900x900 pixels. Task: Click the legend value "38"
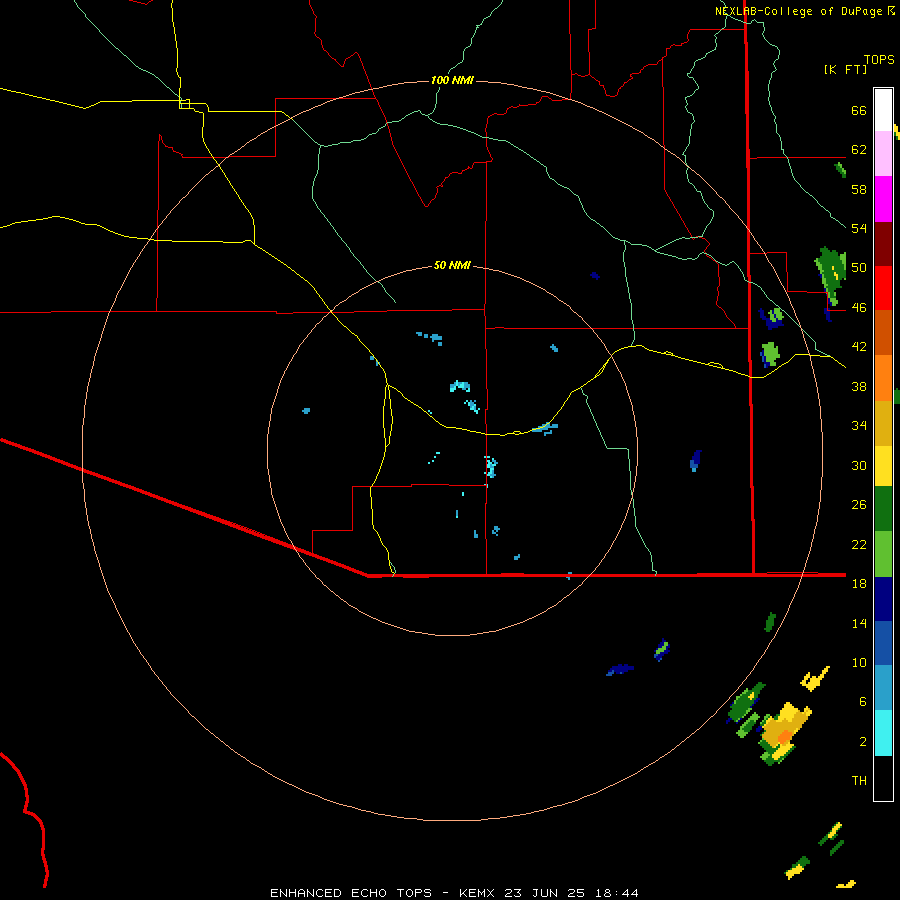pos(859,386)
